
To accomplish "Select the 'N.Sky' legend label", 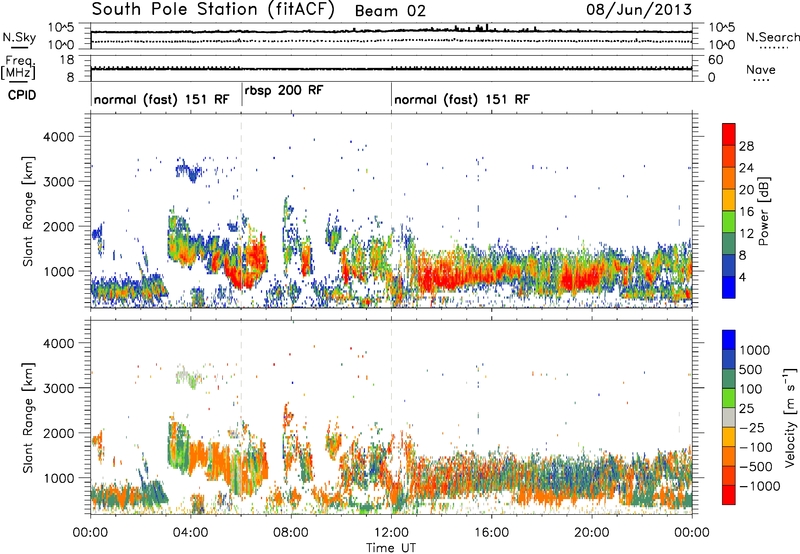I will coord(19,37).
